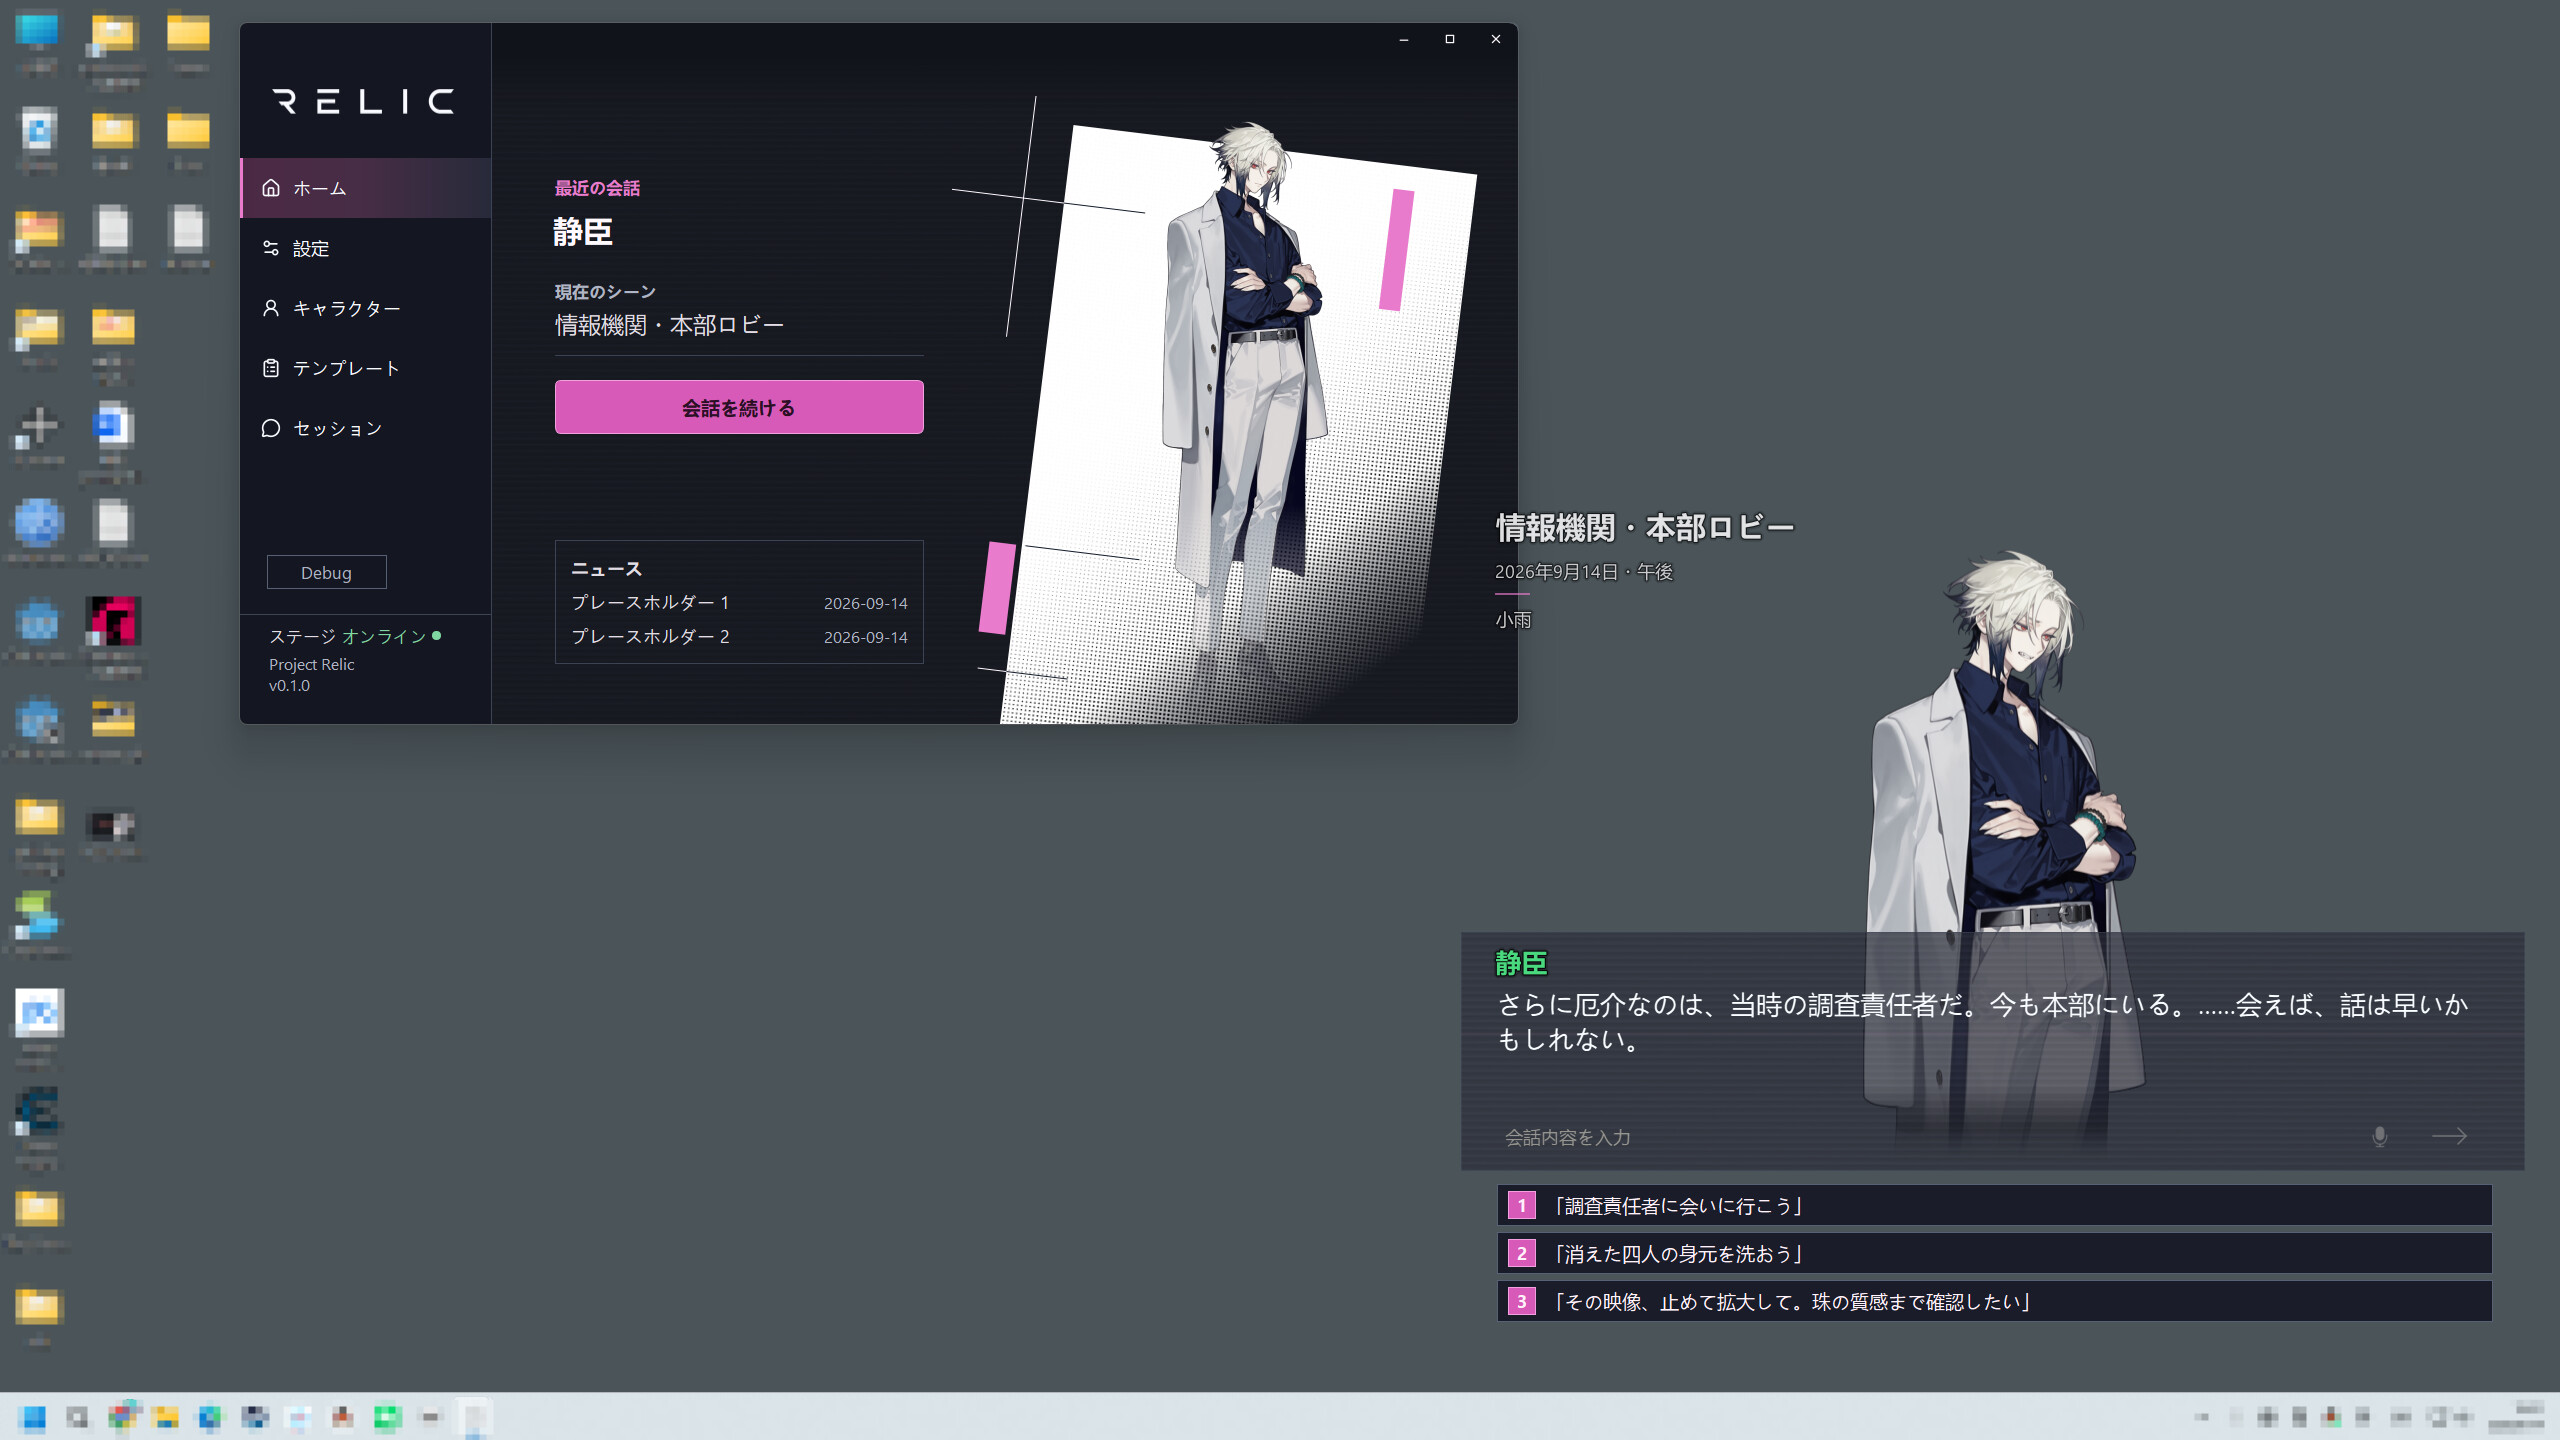The height and width of the screenshot is (1440, 2560).
Task: Open news item プレースホルダー 2
Action: coord(739,636)
